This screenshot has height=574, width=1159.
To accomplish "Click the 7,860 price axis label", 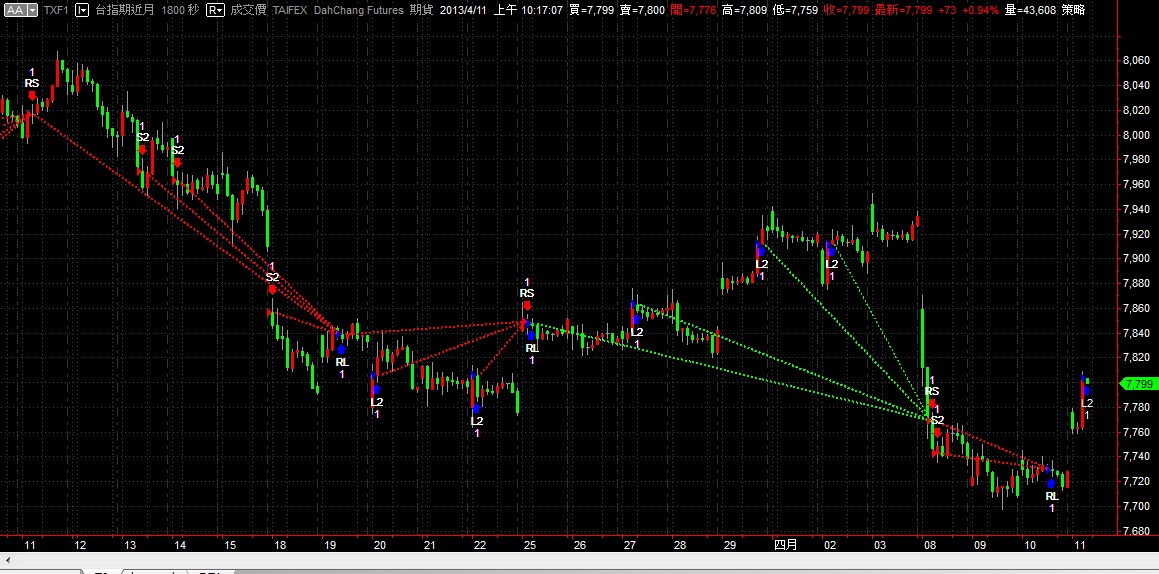I will click(1136, 308).
